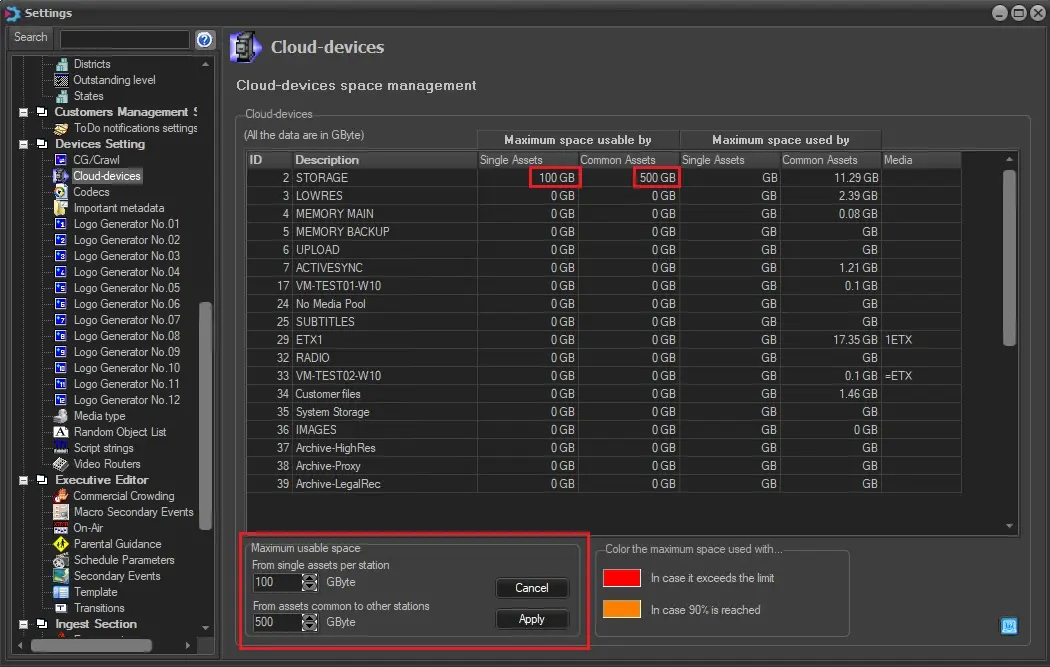Select Video Routers in the tree

click(x=106, y=464)
